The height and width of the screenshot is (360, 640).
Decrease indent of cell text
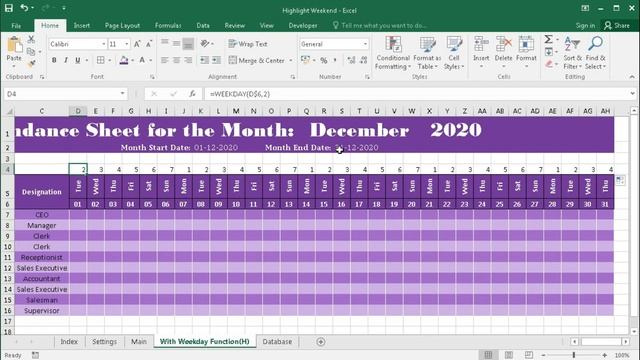point(204,60)
